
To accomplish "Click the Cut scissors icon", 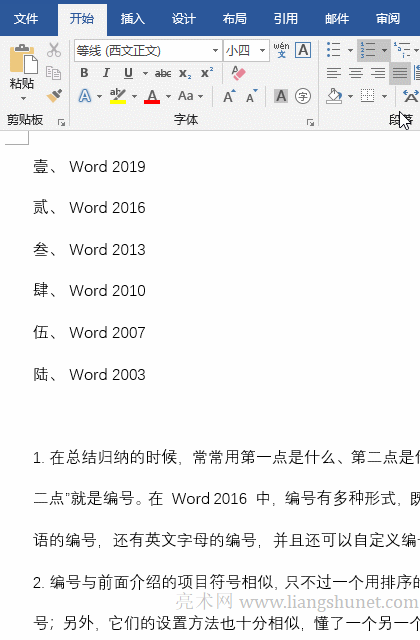I will [x=54, y=50].
